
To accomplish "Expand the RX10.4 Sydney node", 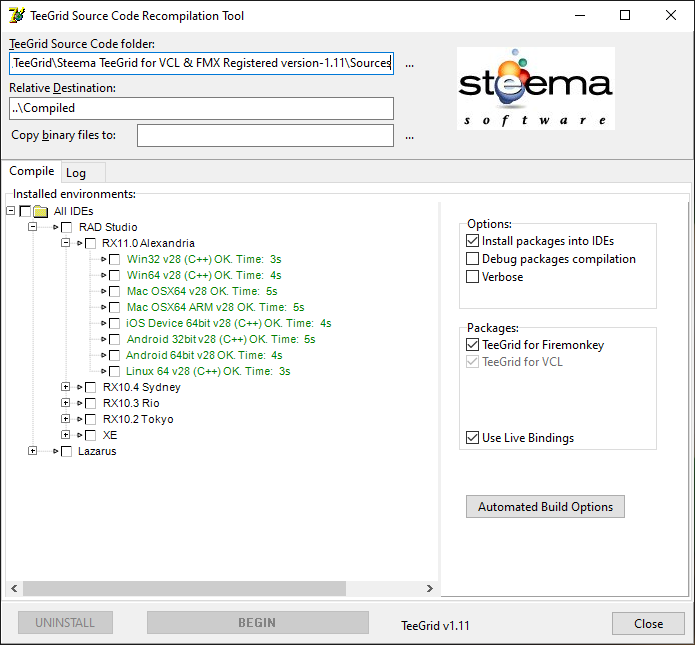I will coord(66,387).
